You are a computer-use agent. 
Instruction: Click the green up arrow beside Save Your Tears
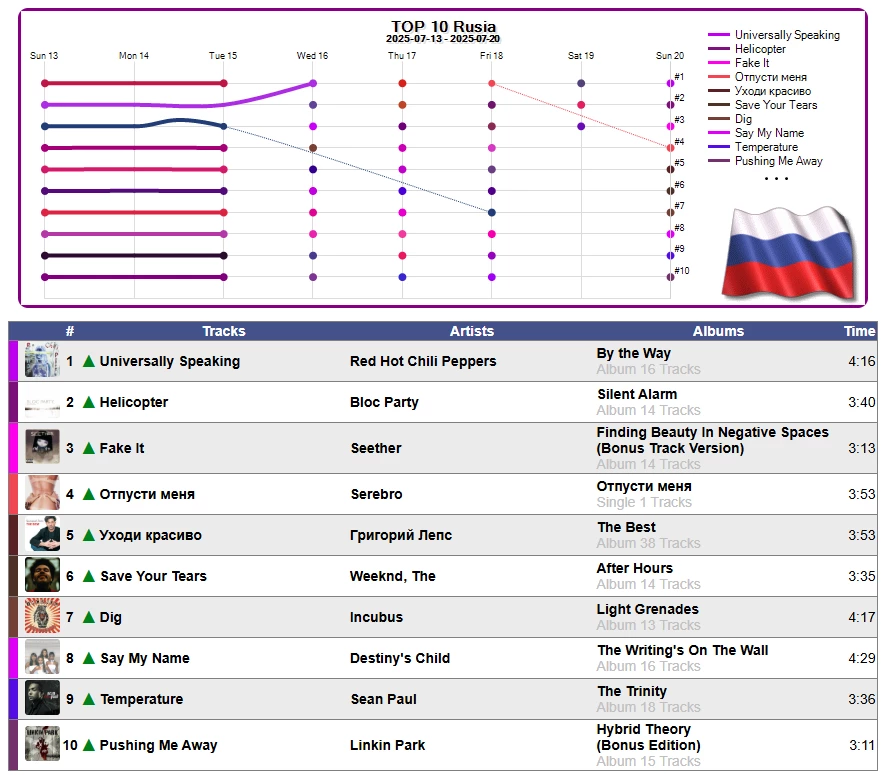click(88, 576)
